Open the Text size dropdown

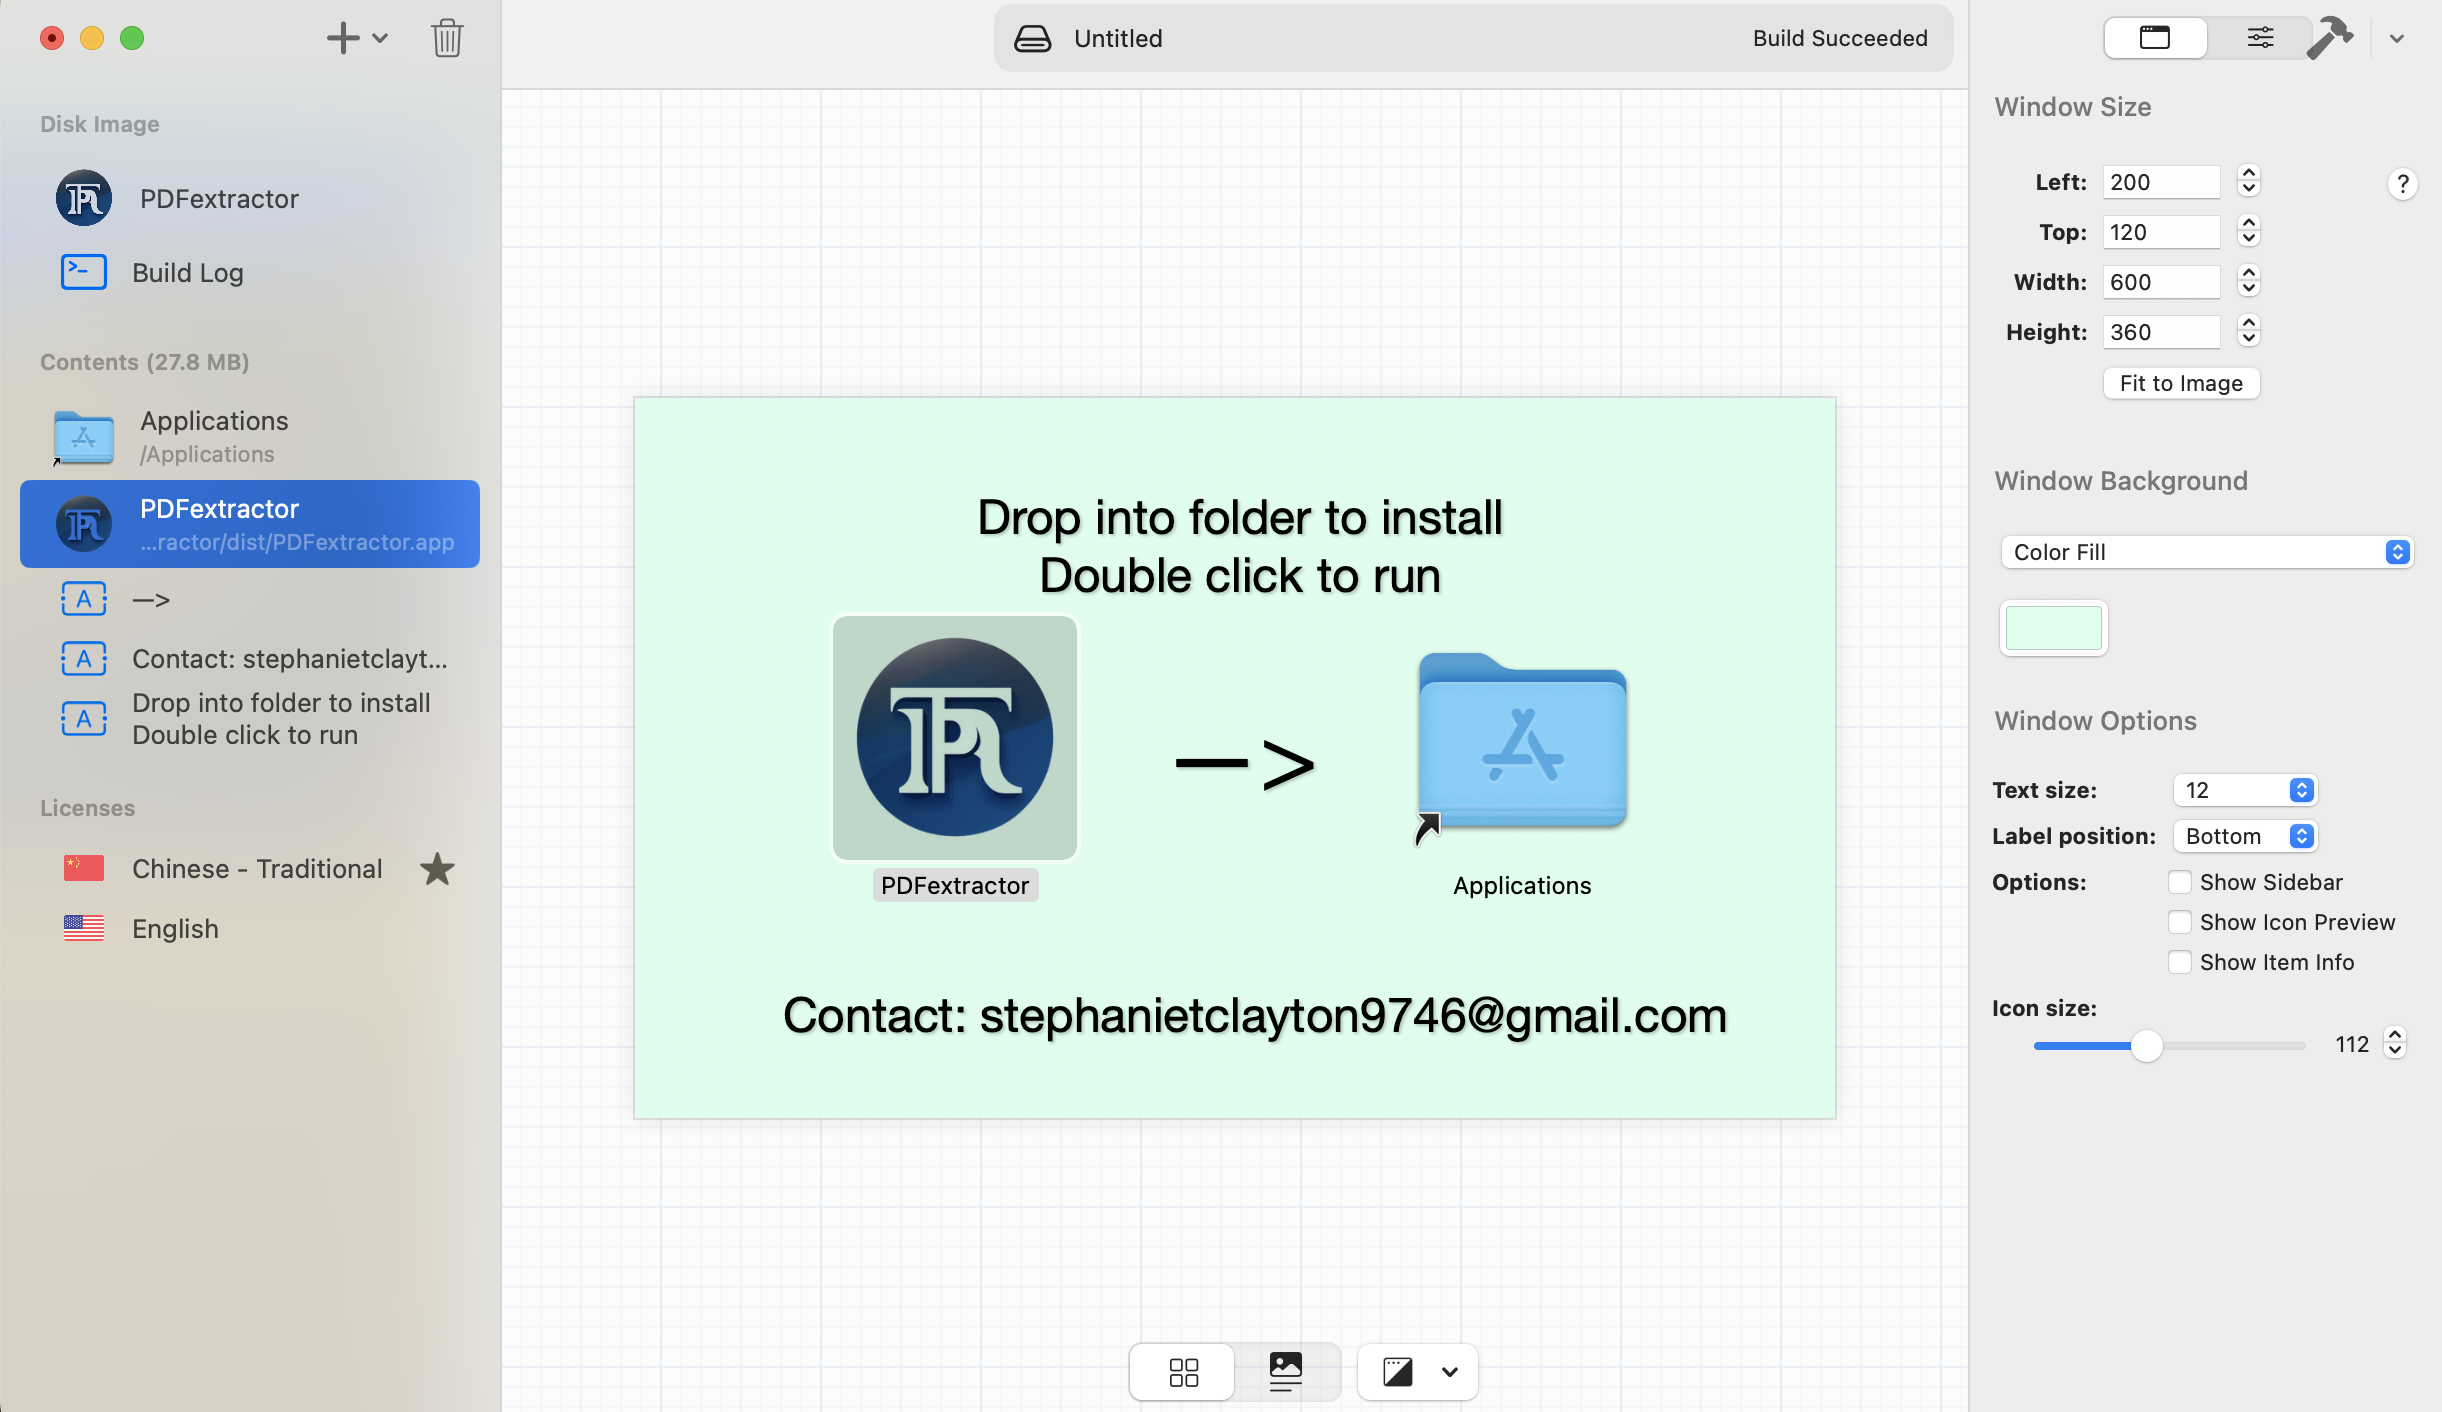pos(2245,790)
